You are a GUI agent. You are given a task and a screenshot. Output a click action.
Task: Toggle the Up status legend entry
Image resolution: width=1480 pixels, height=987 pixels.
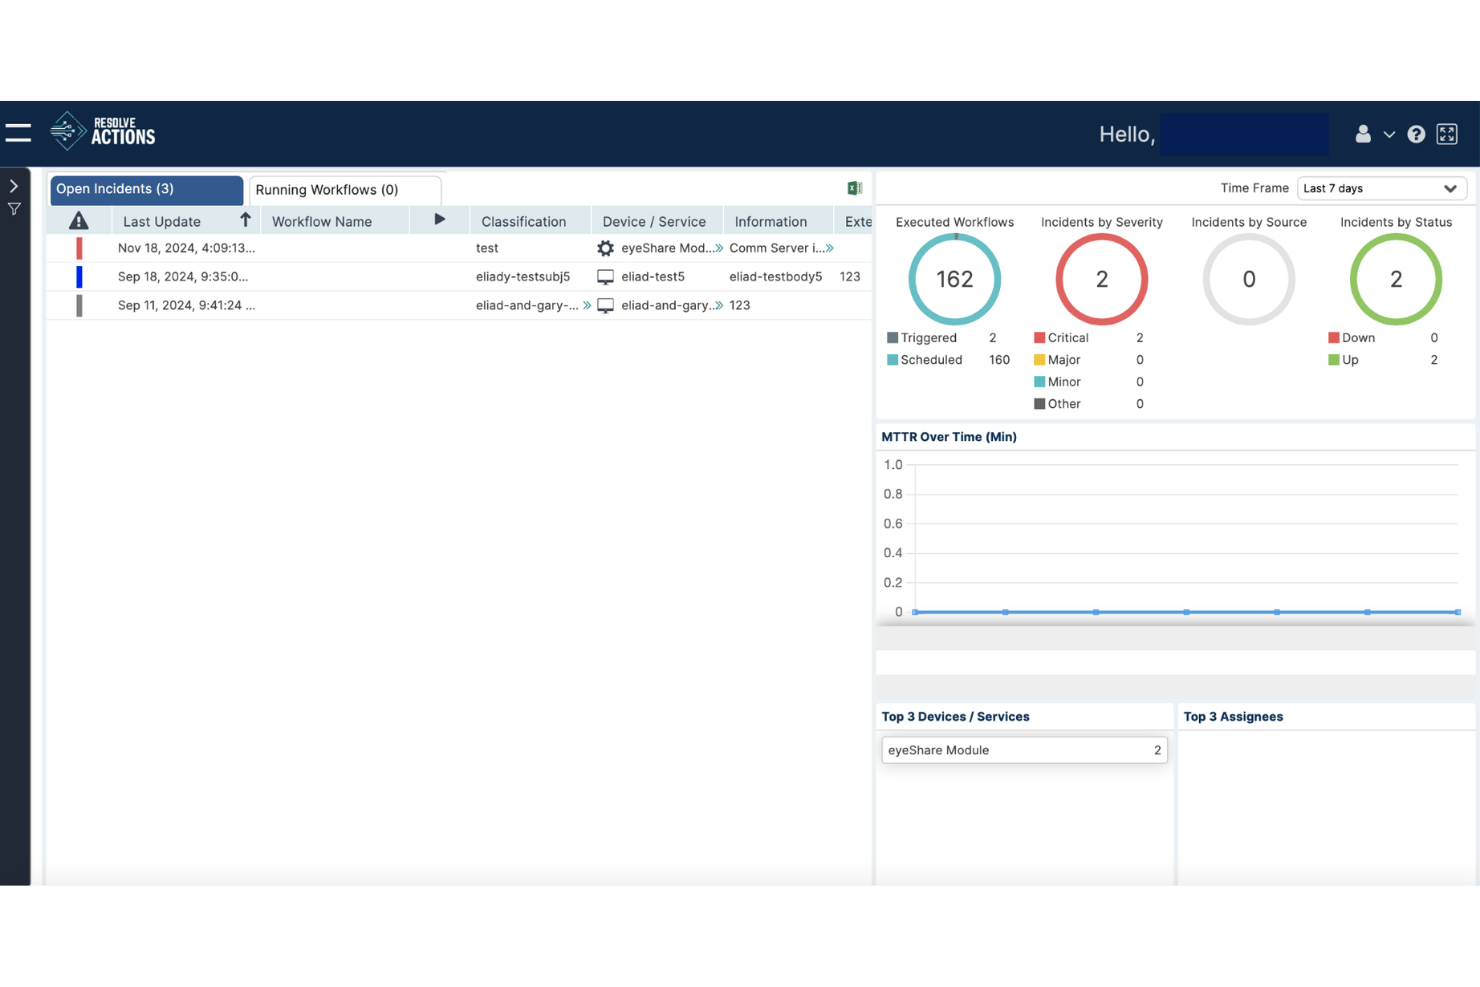pos(1344,360)
